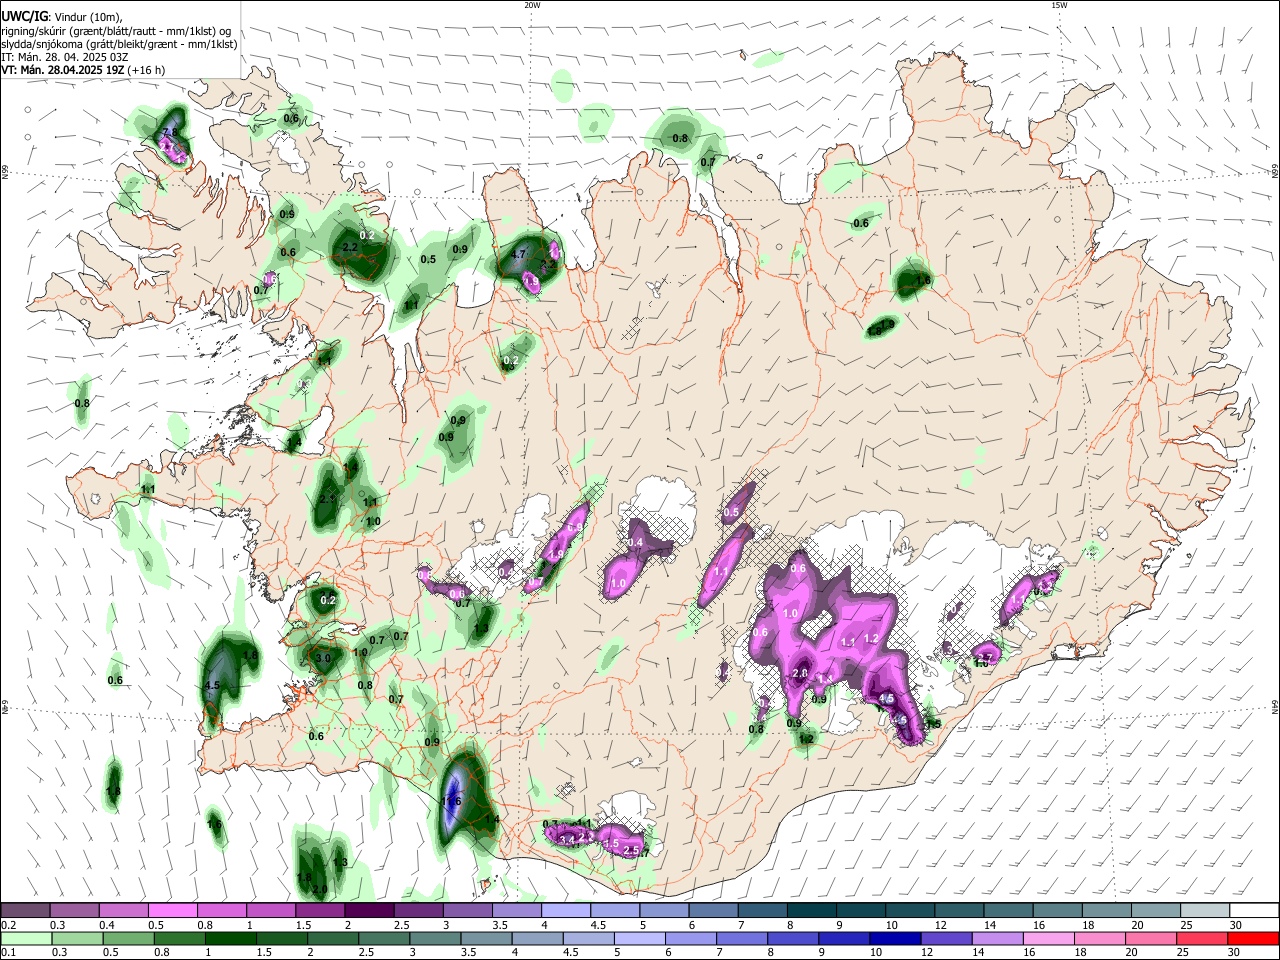Click the 'Vindur (10m)' header text
1280x960 pixels.
[x=87, y=17]
